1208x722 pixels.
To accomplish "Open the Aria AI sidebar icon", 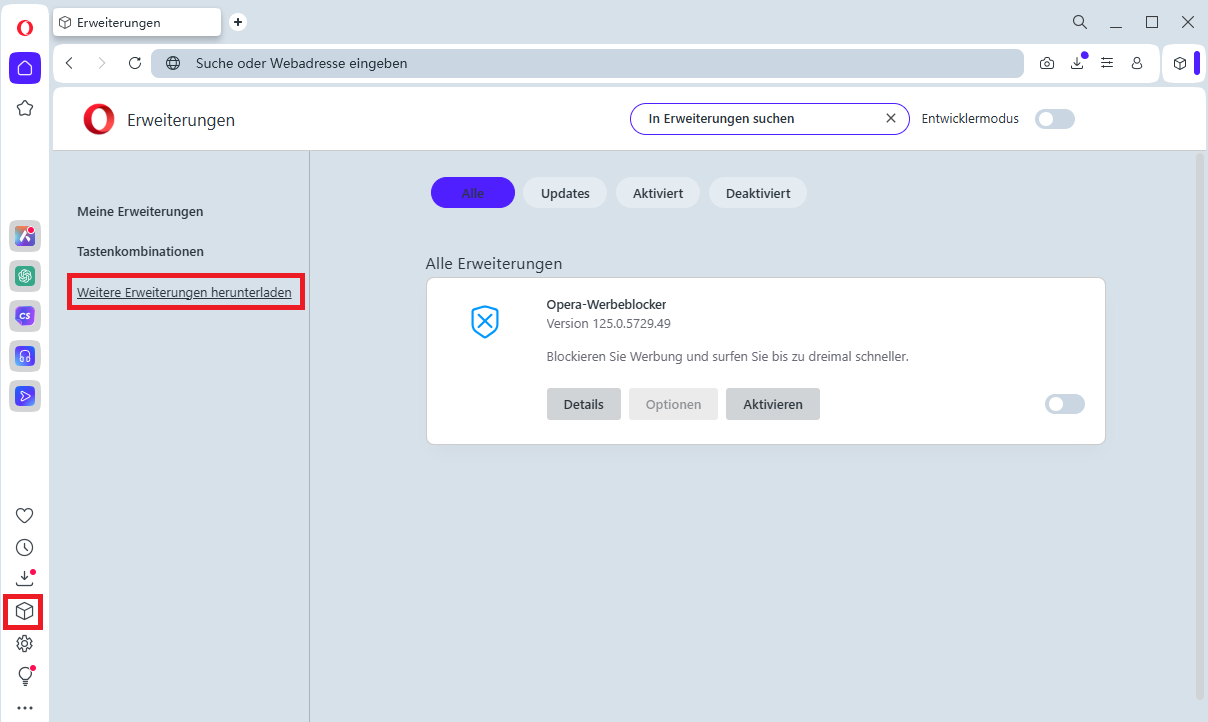I will [25, 236].
